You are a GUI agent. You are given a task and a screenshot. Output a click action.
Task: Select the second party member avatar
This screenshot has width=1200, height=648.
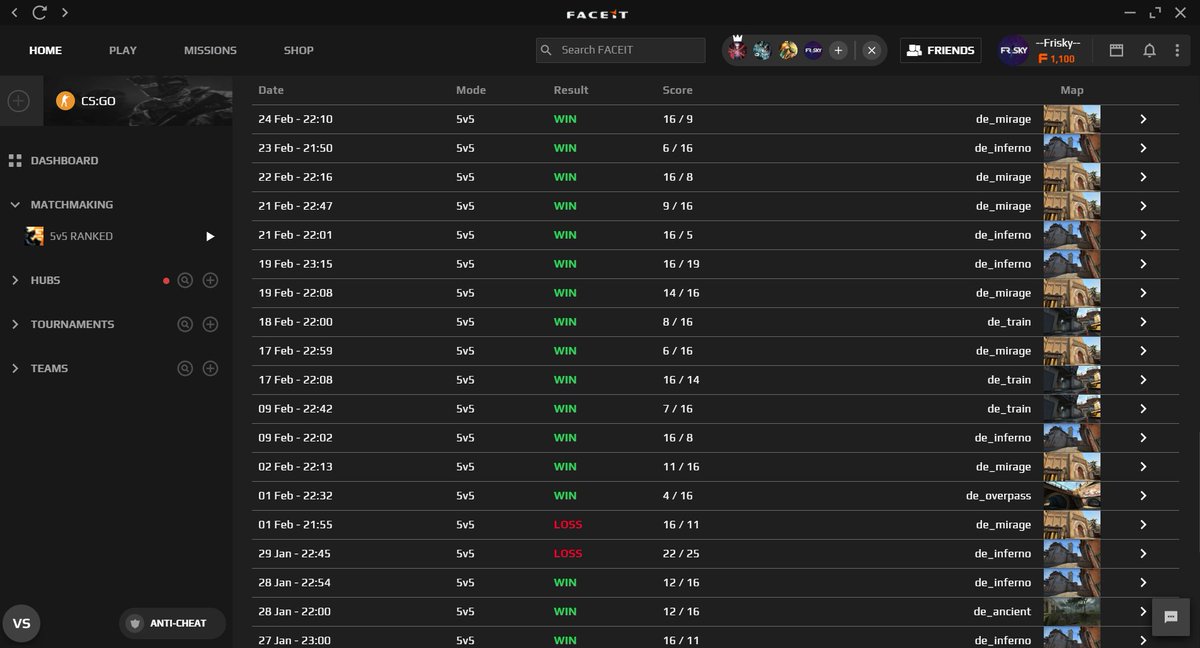click(x=763, y=50)
